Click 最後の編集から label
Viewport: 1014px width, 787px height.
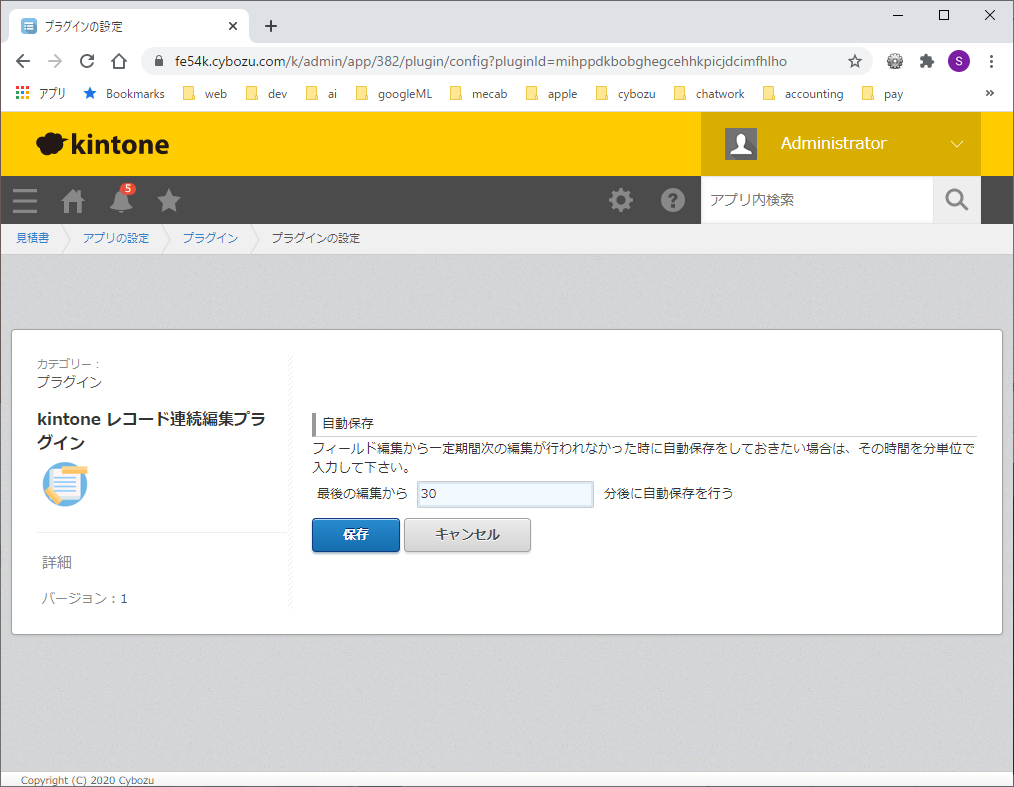coord(362,493)
